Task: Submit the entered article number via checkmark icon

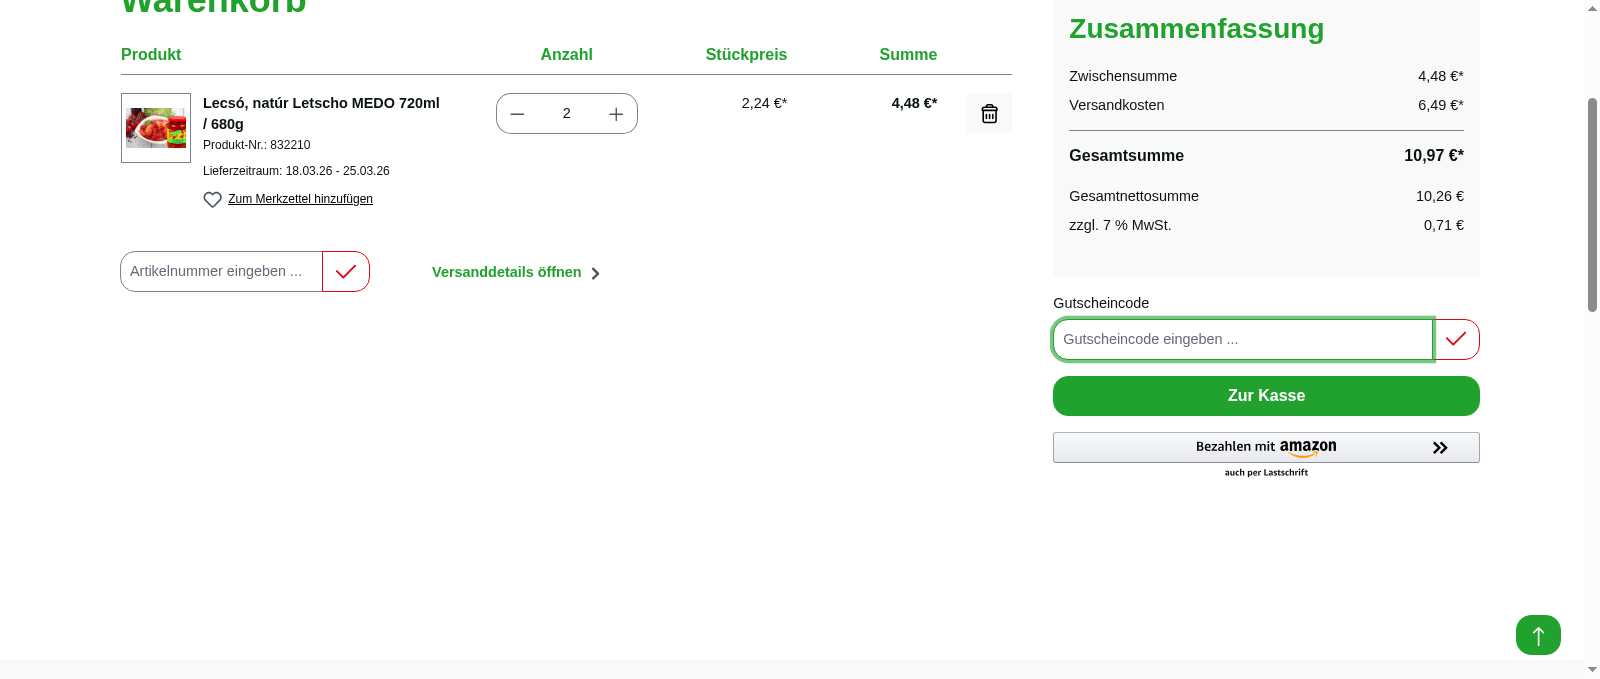Action: click(345, 271)
